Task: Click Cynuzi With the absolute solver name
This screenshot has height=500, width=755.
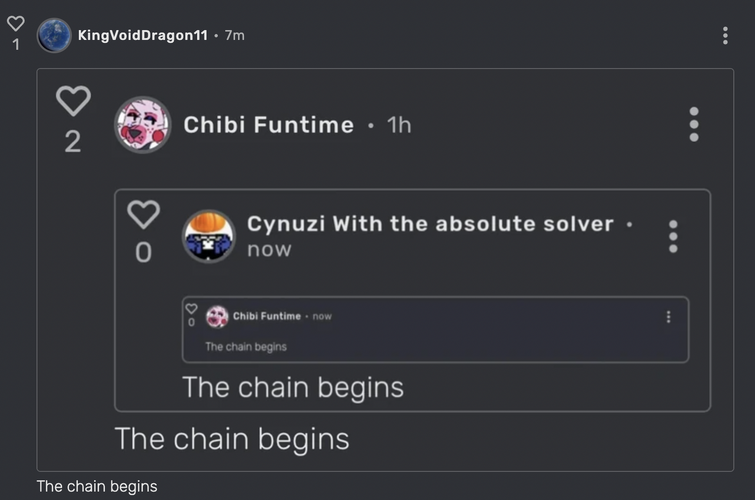Action: pos(430,224)
